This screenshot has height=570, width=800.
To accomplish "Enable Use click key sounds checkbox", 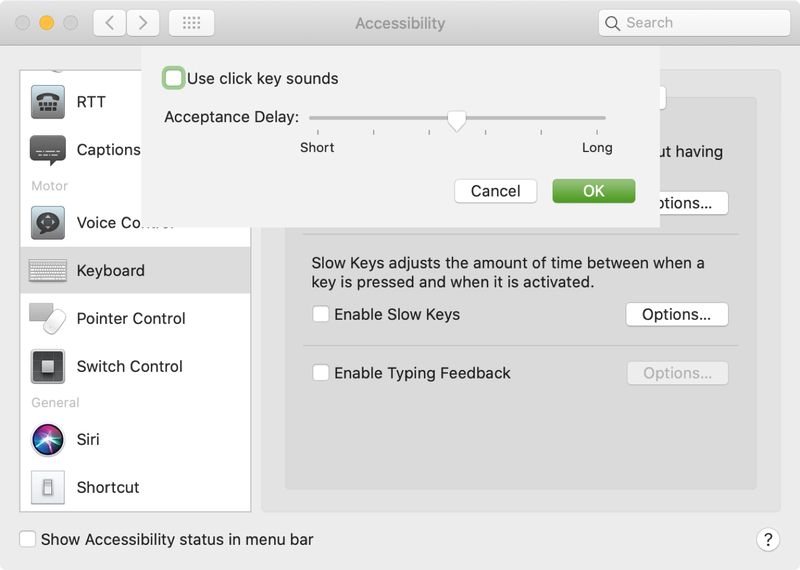I will [x=173, y=78].
